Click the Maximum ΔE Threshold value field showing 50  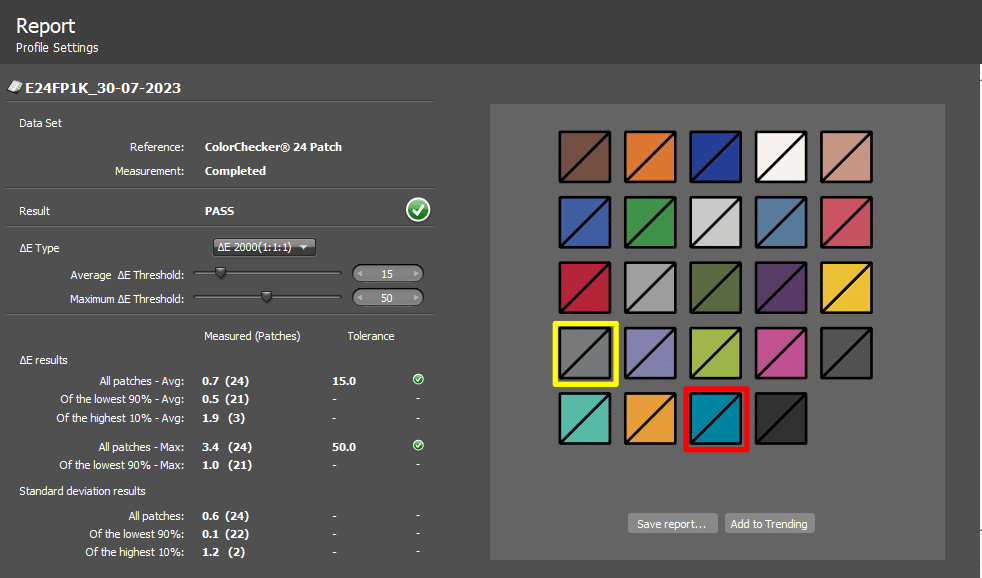387,298
